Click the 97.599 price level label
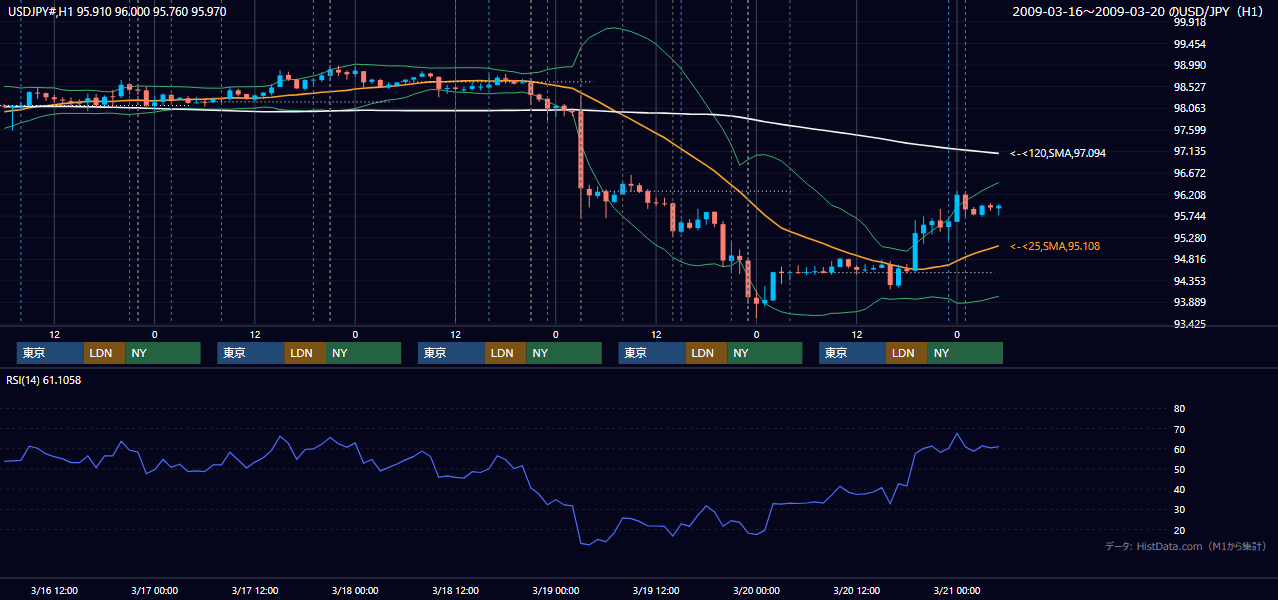 pyautogui.click(x=1189, y=130)
